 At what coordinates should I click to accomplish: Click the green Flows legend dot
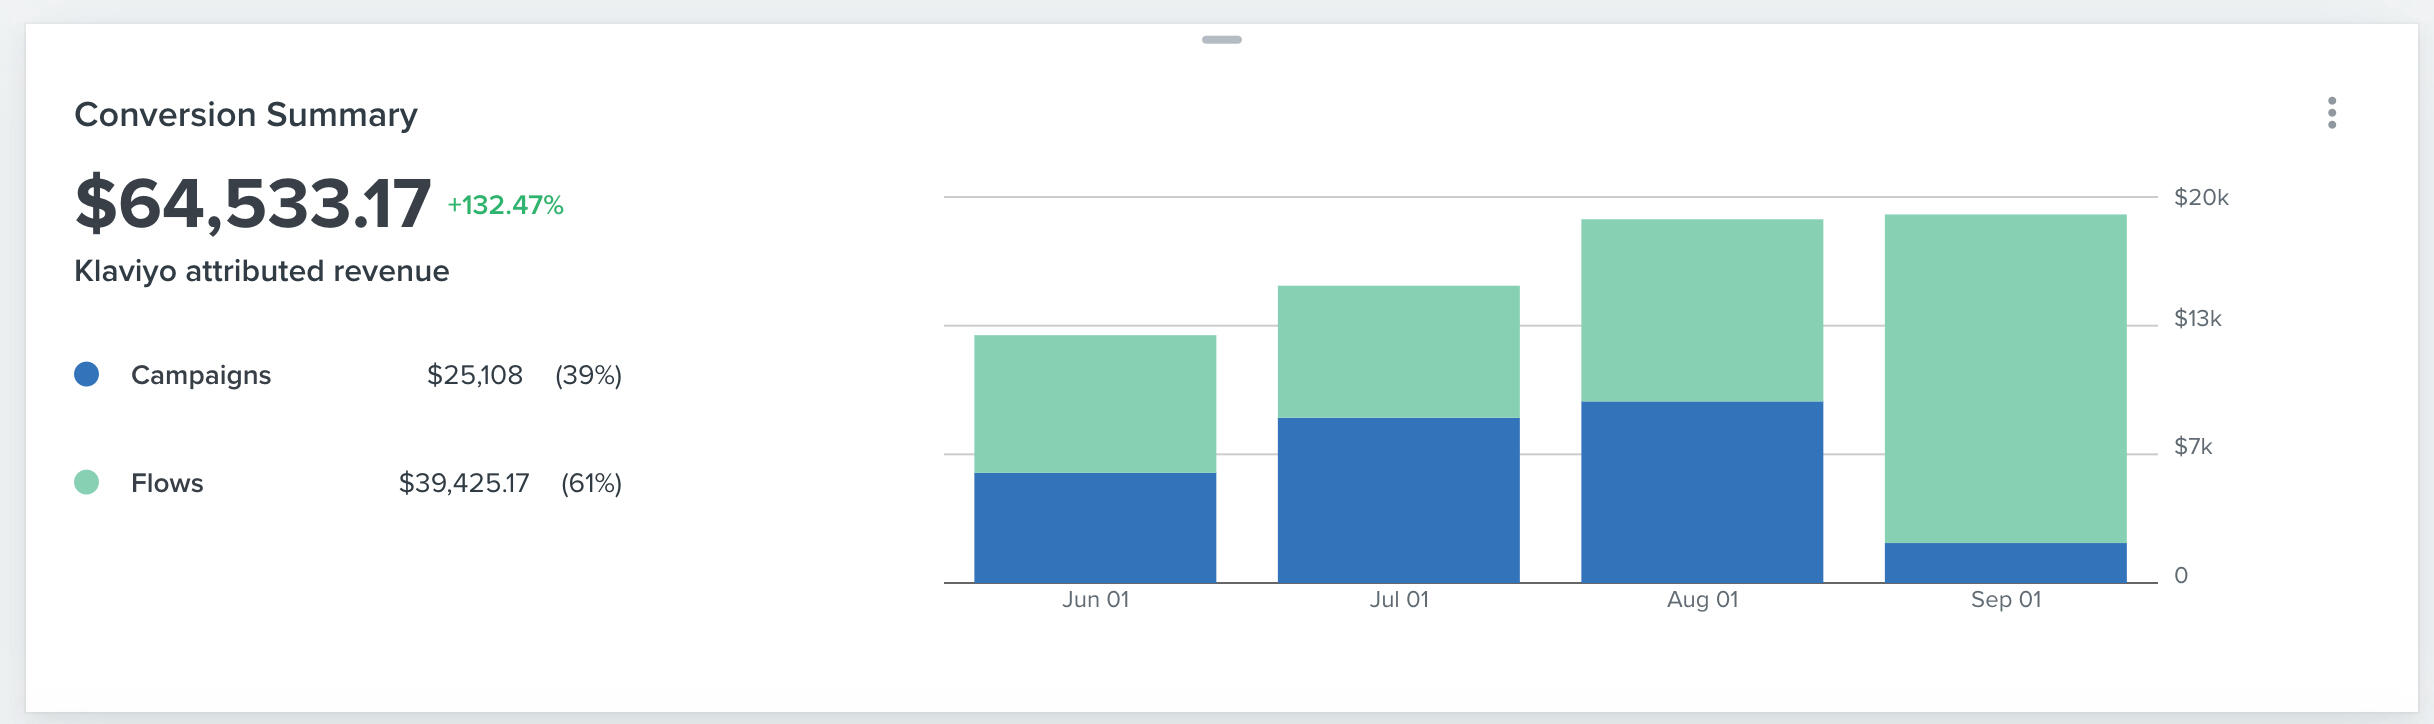[x=87, y=482]
